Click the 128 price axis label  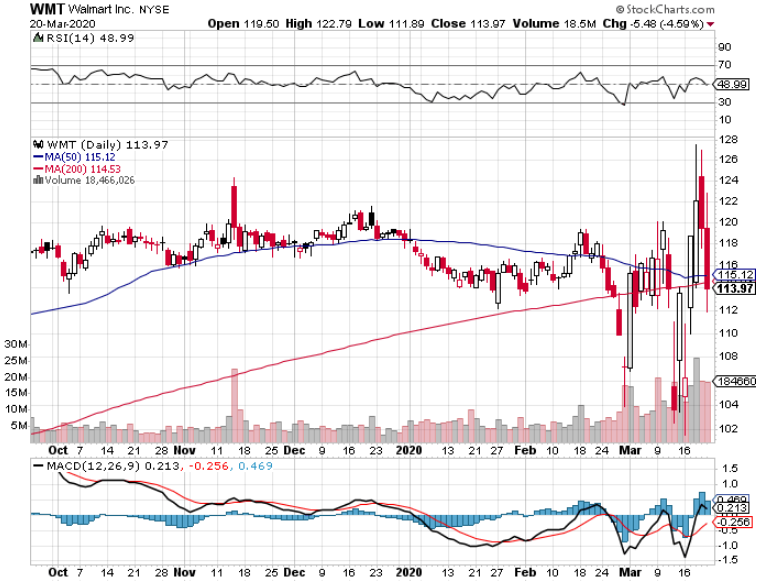(728, 140)
